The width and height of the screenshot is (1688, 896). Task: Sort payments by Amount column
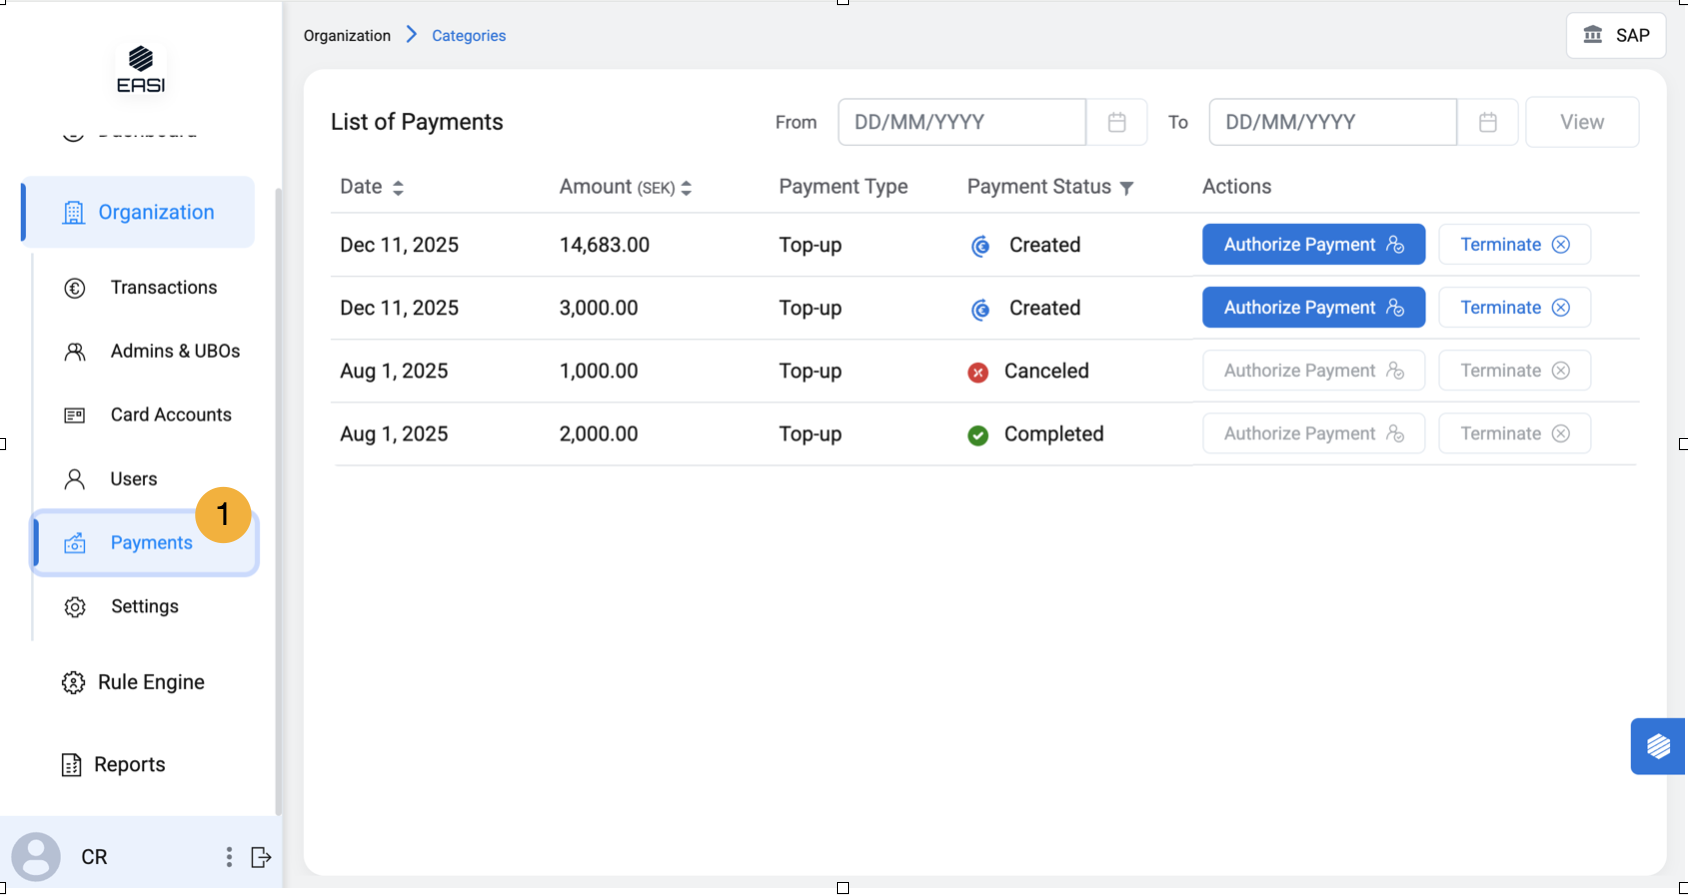[686, 188]
